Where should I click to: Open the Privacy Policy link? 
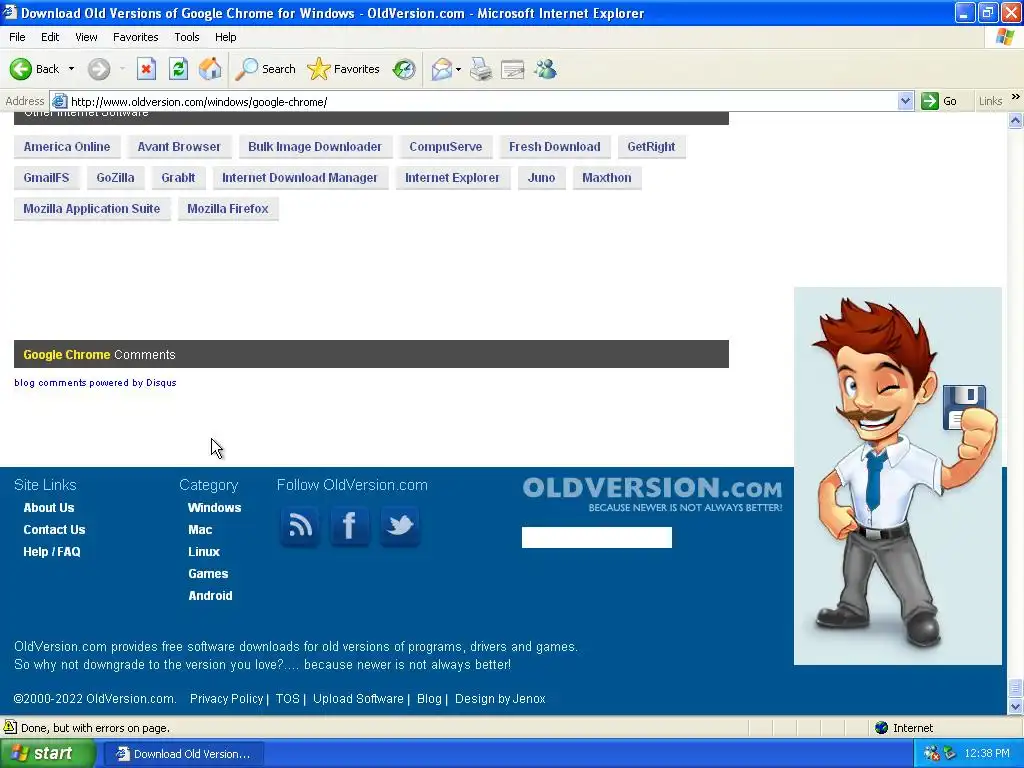pos(226,699)
